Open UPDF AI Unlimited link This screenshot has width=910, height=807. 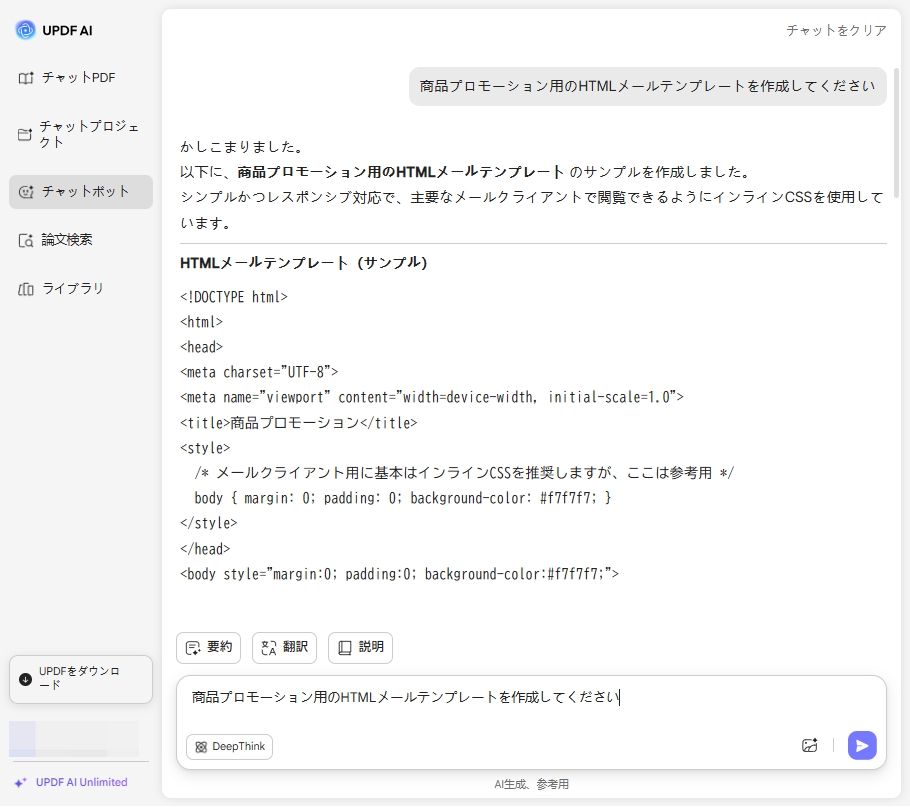(x=71, y=783)
